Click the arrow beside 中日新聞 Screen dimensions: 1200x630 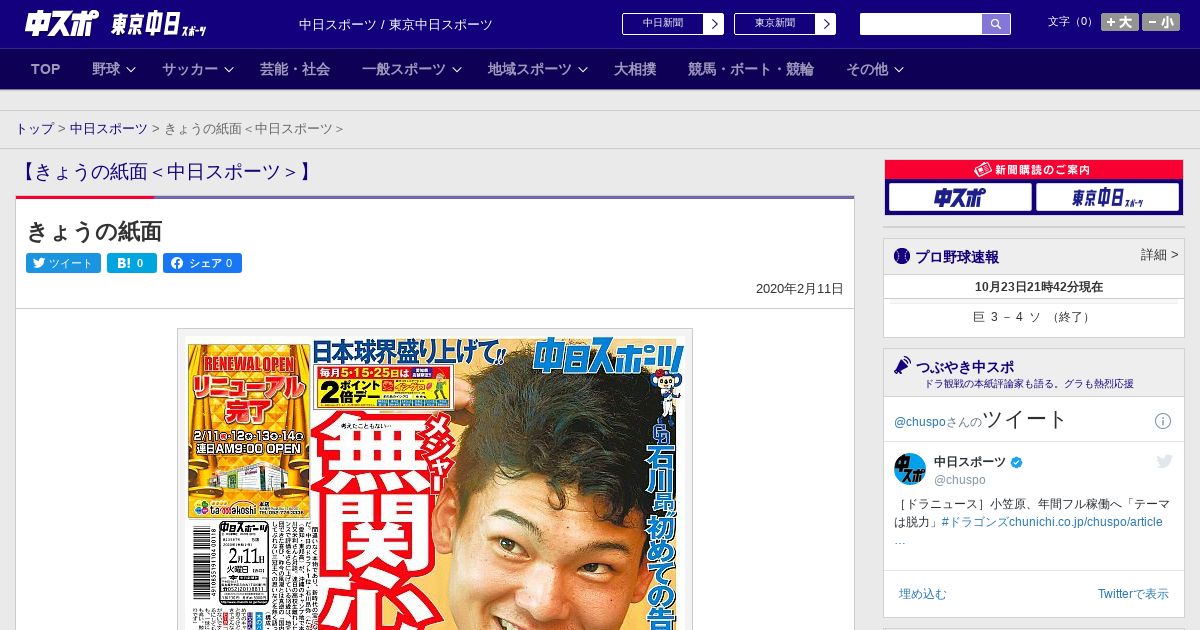(714, 24)
